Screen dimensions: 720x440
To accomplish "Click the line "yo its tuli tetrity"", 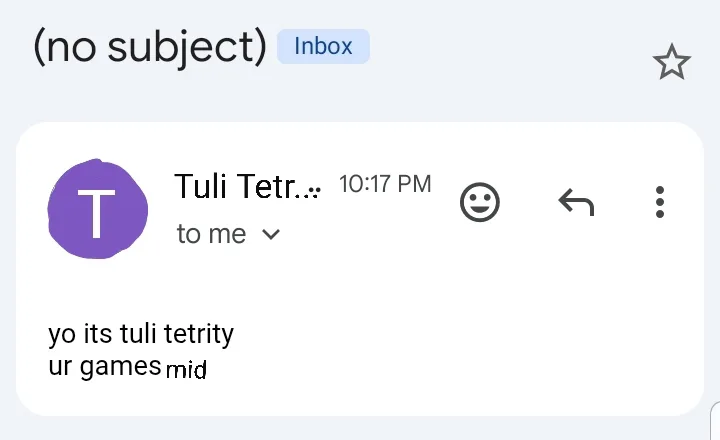I will [x=140, y=333].
